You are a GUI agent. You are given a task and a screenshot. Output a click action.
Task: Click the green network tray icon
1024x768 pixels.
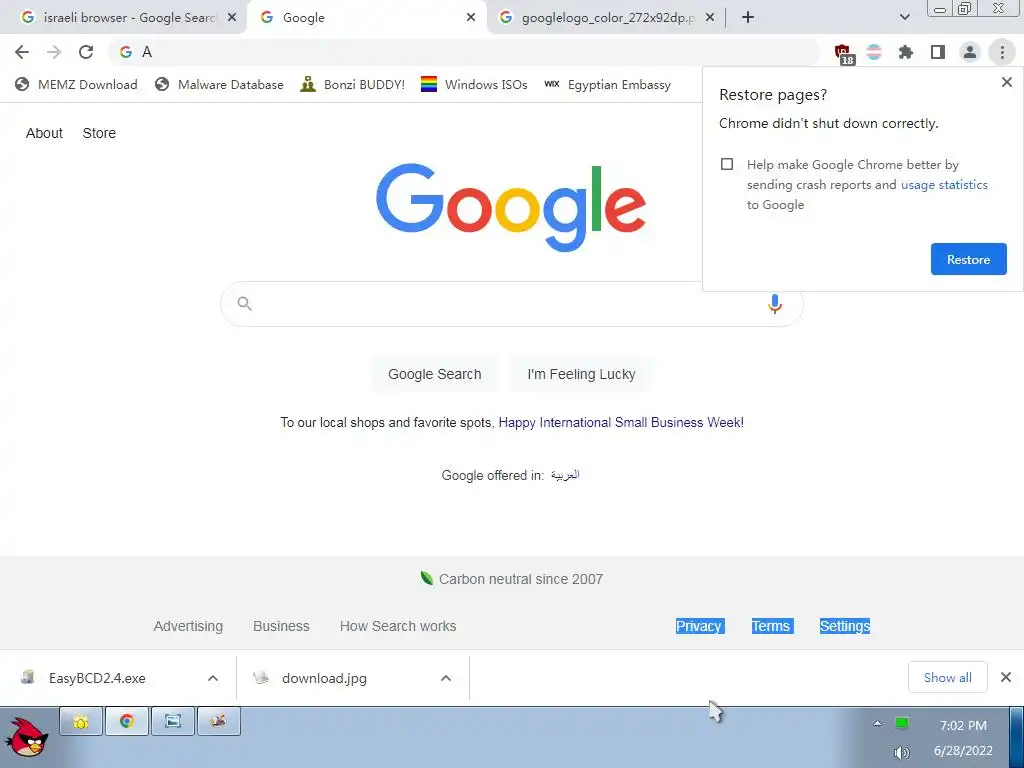click(x=902, y=723)
